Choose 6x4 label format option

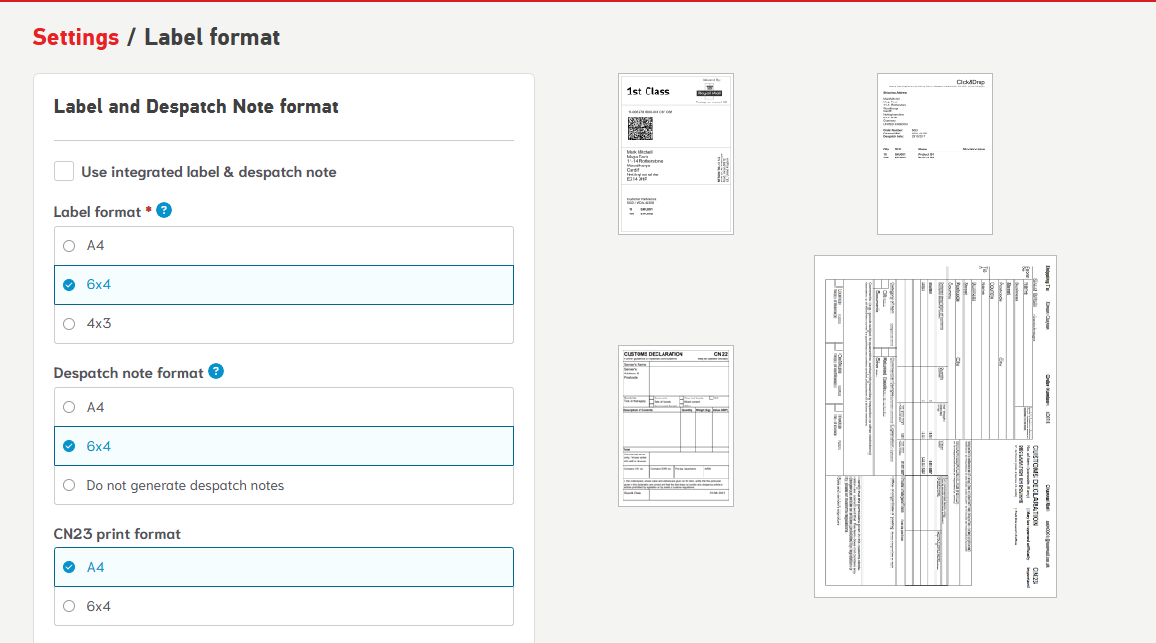tap(68, 285)
